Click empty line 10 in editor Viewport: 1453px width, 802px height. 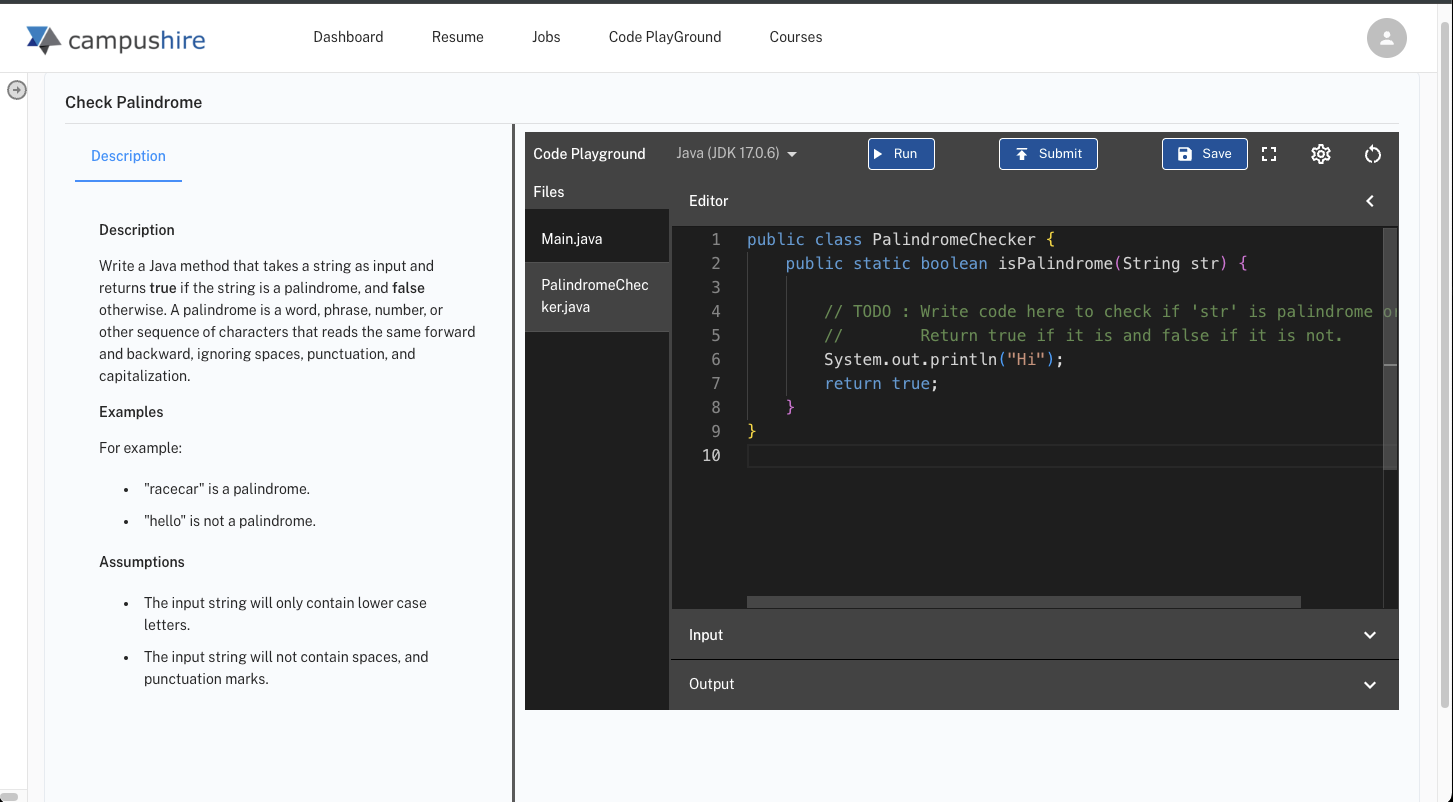(x=1000, y=456)
